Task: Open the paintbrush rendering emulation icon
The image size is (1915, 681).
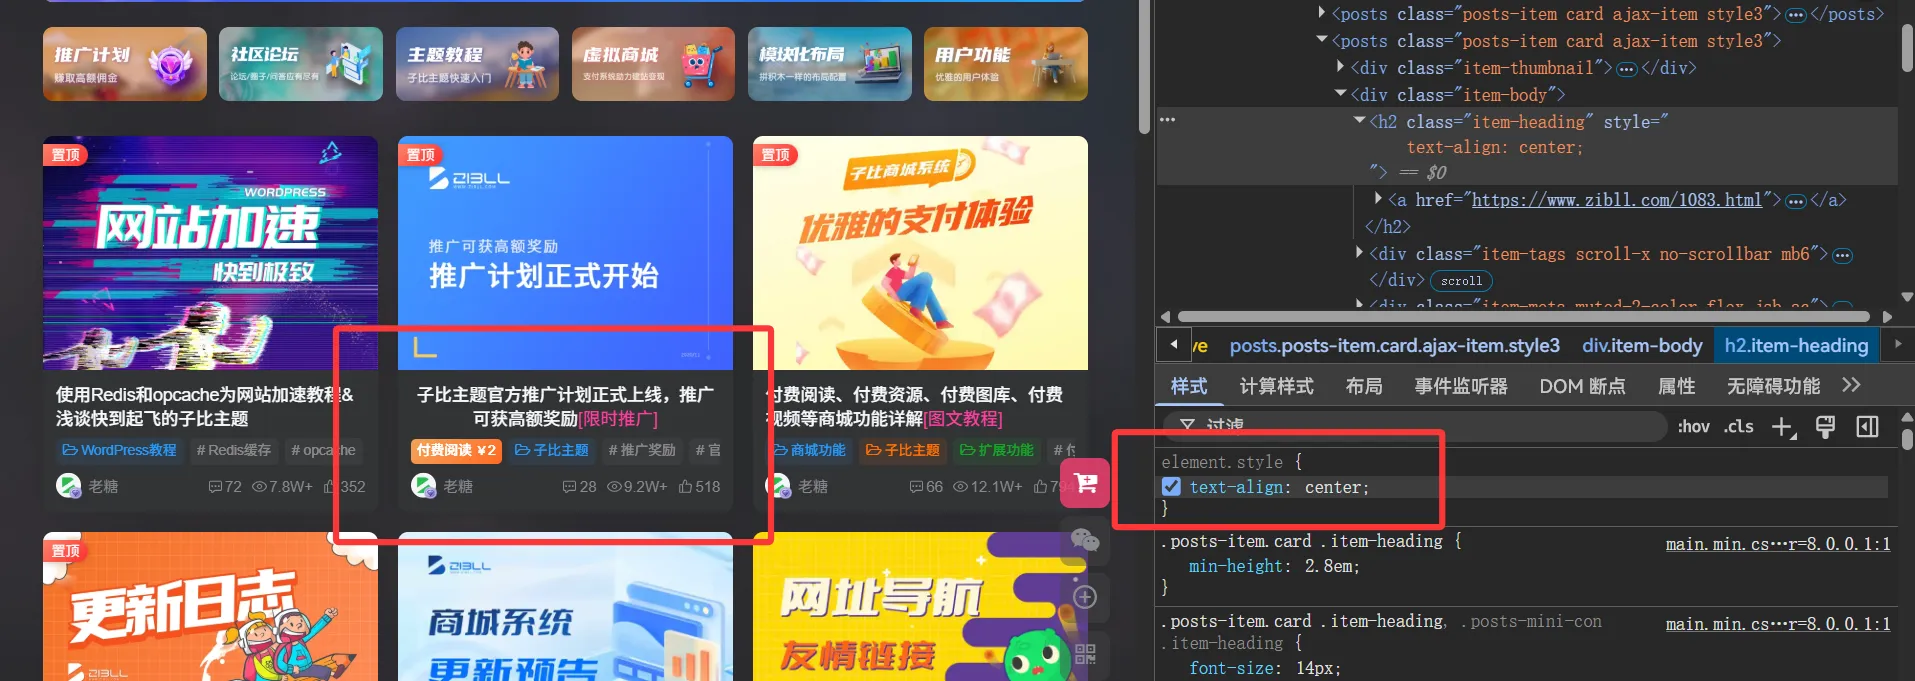Action: tap(1825, 427)
